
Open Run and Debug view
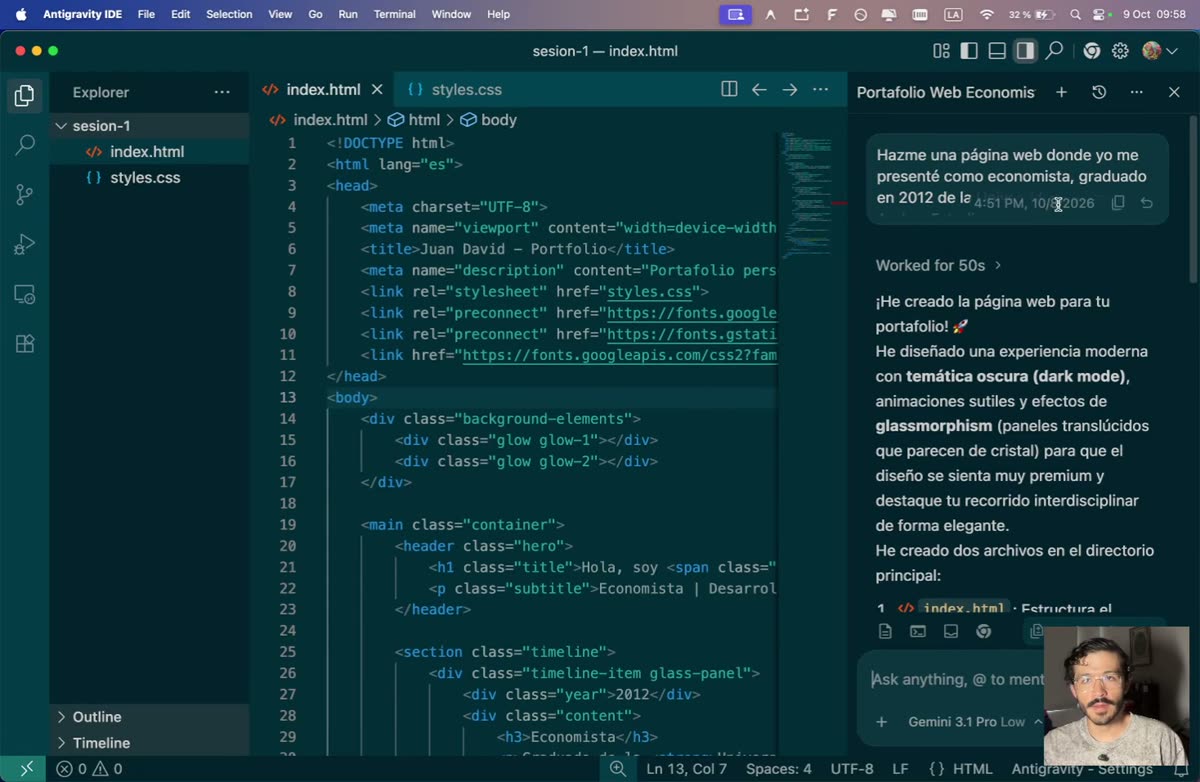[x=25, y=244]
